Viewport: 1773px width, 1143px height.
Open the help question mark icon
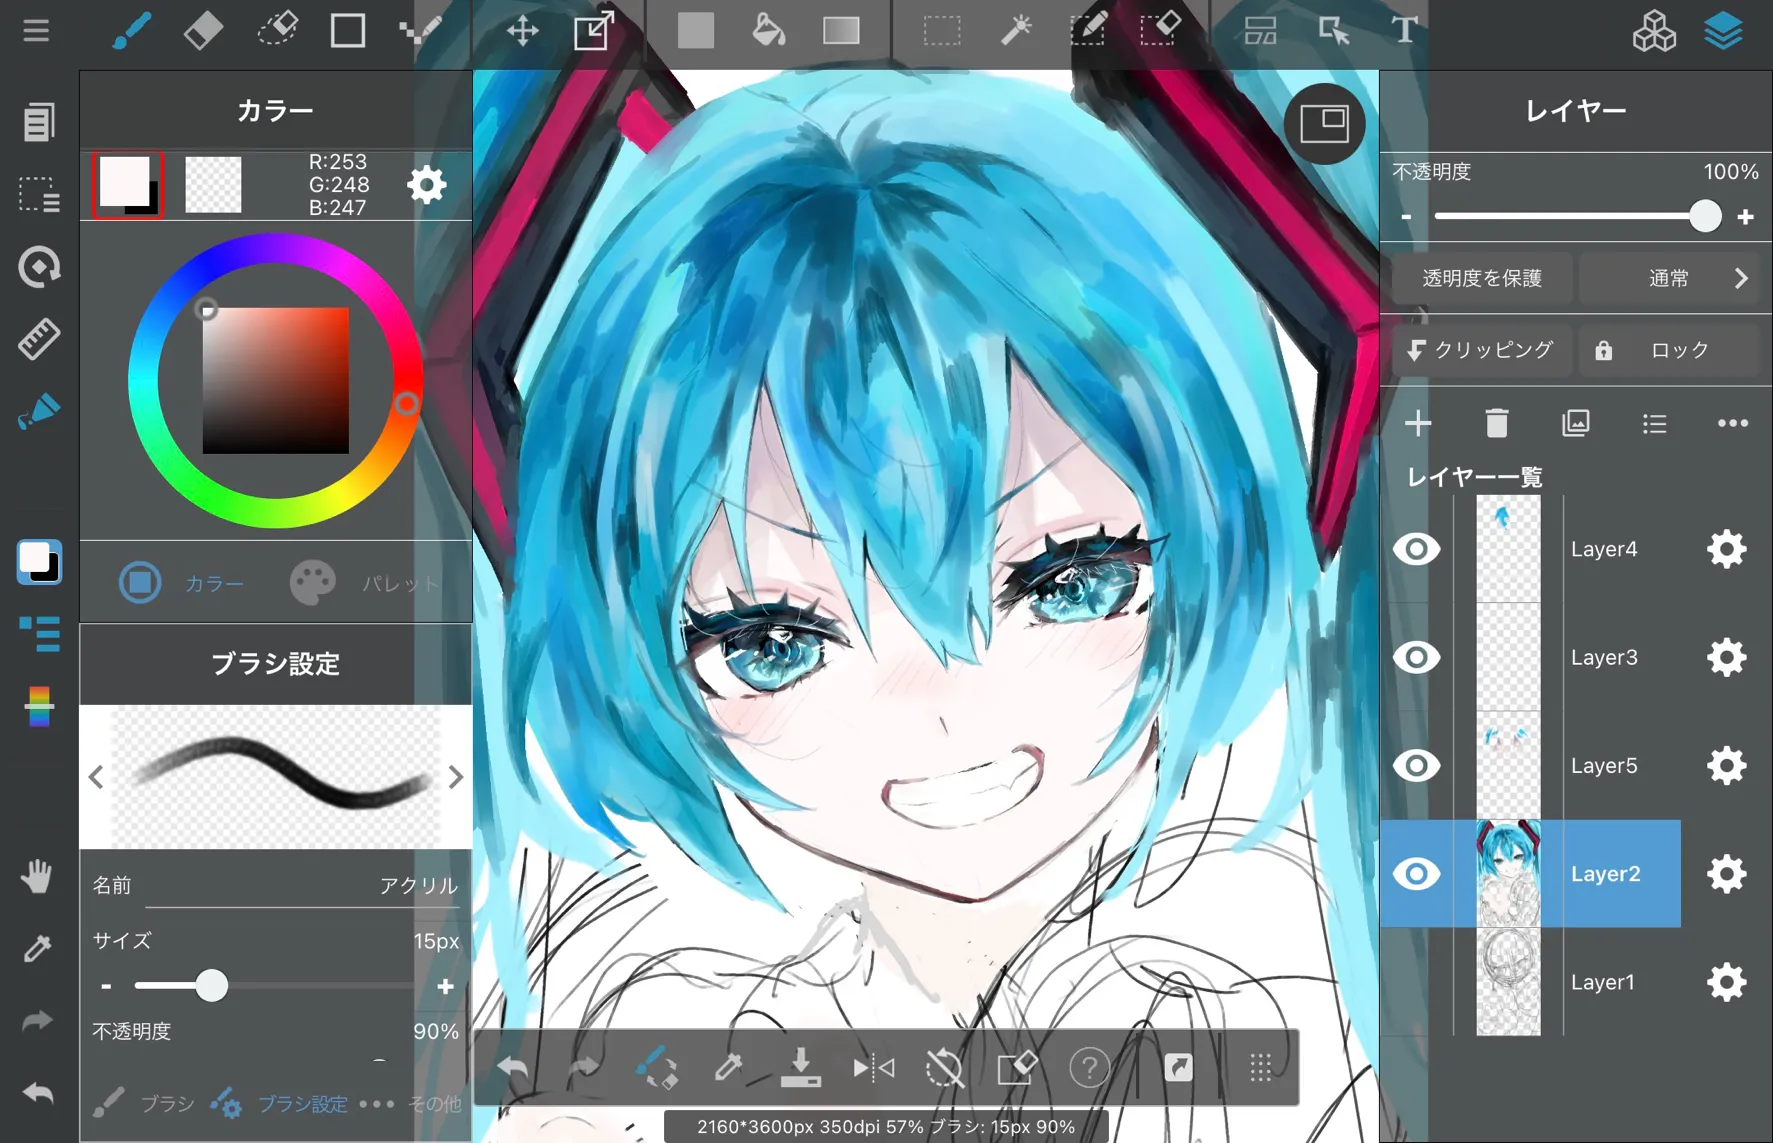tap(1089, 1068)
